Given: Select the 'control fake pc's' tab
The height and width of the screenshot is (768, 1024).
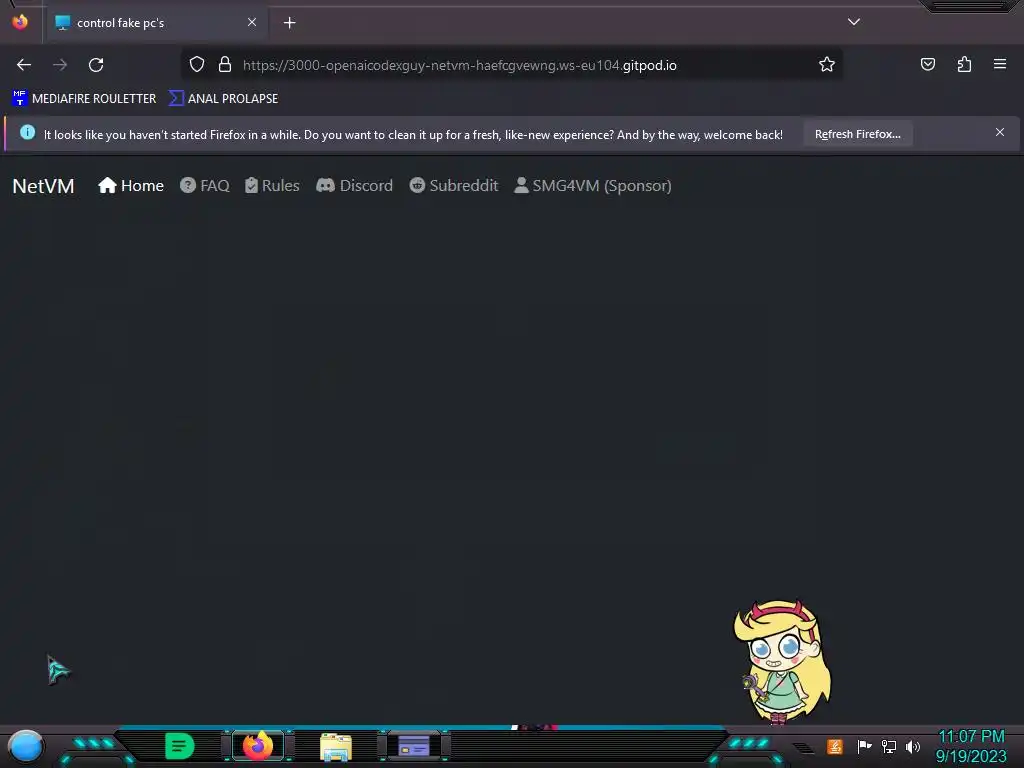Looking at the screenshot, I should click(157, 23).
